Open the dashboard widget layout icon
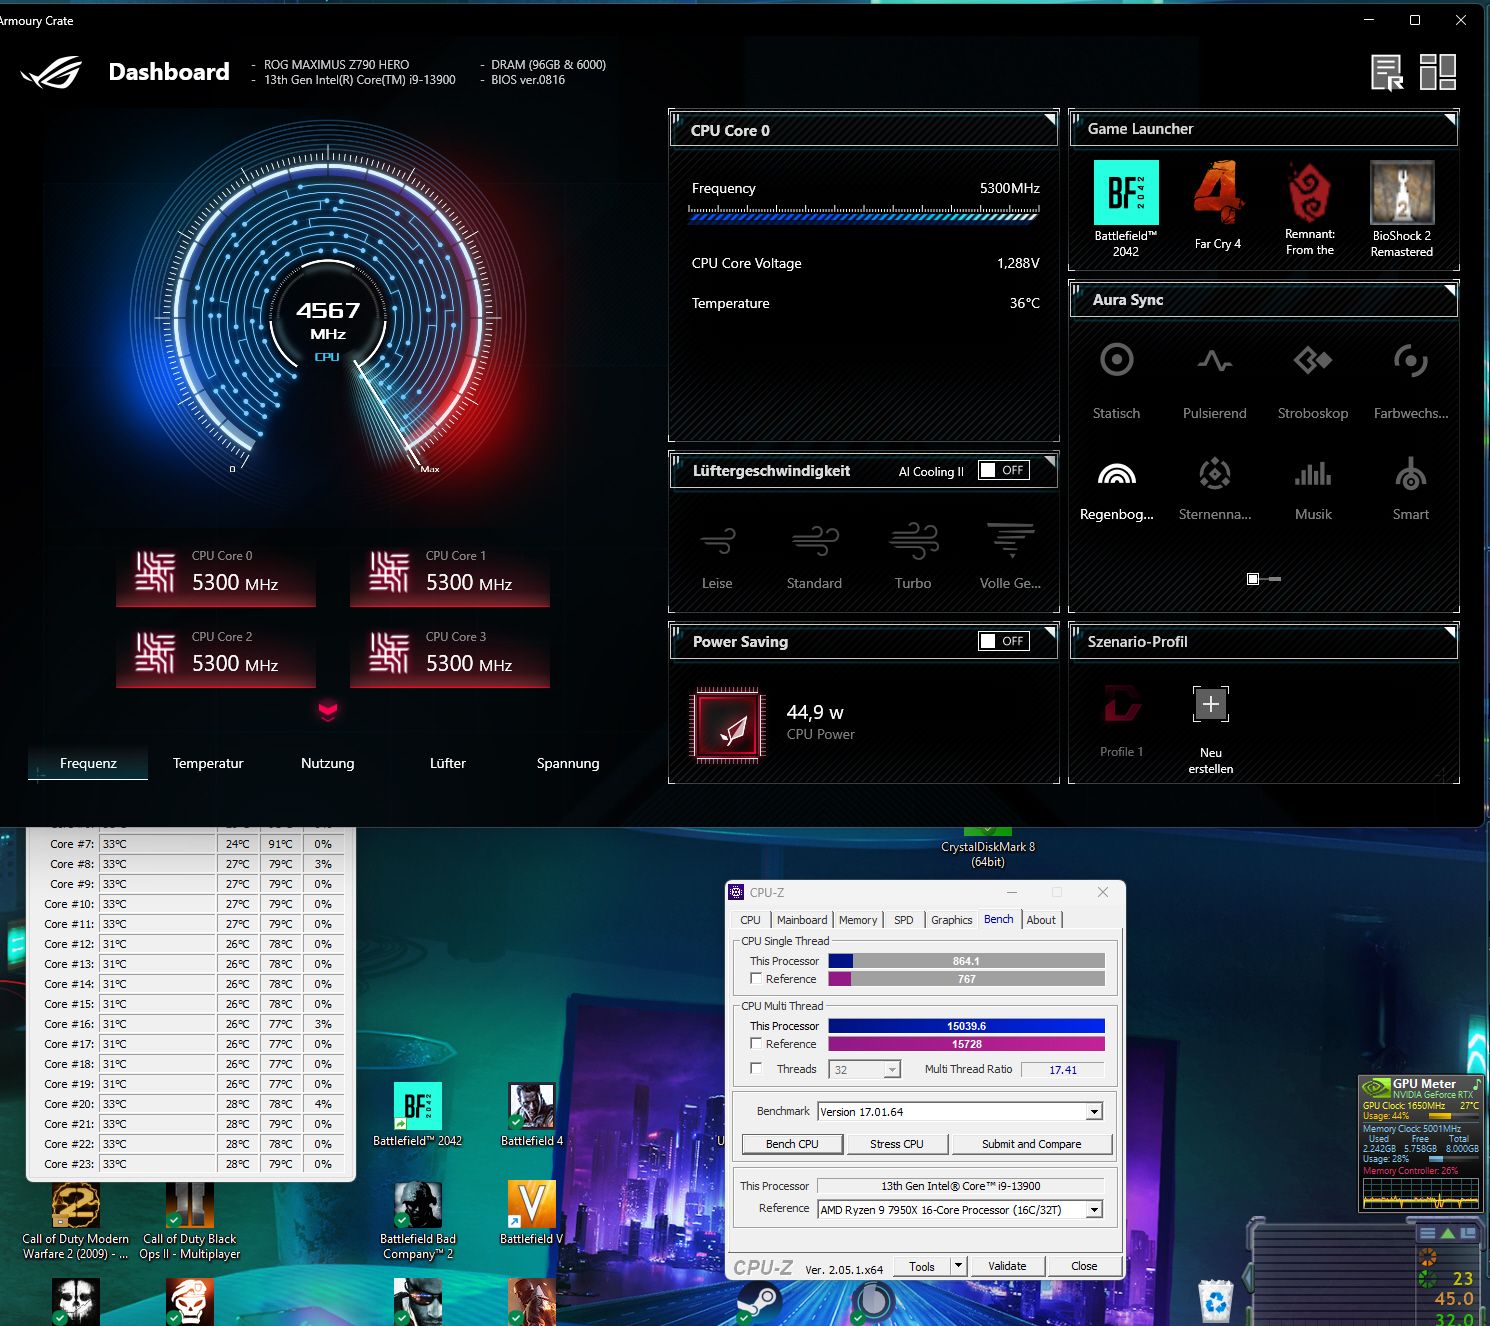Screen dimensions: 1490x1326 tap(1438, 73)
